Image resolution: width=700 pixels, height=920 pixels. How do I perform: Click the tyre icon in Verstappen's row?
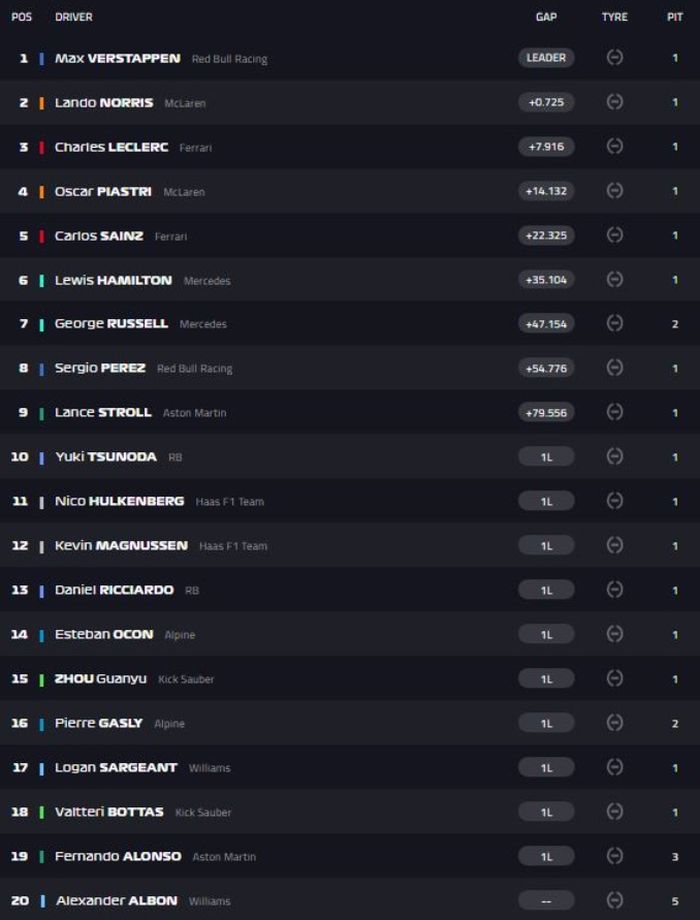[615, 58]
